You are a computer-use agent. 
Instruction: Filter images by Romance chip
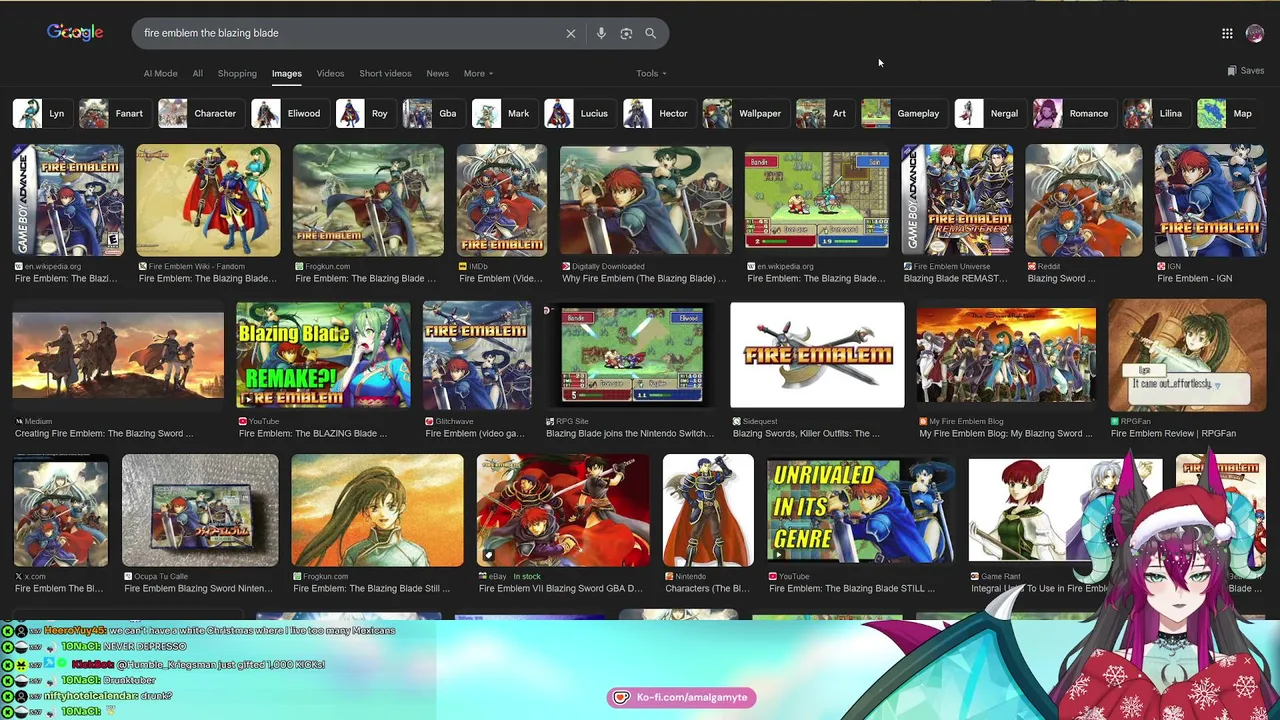click(x=1073, y=113)
